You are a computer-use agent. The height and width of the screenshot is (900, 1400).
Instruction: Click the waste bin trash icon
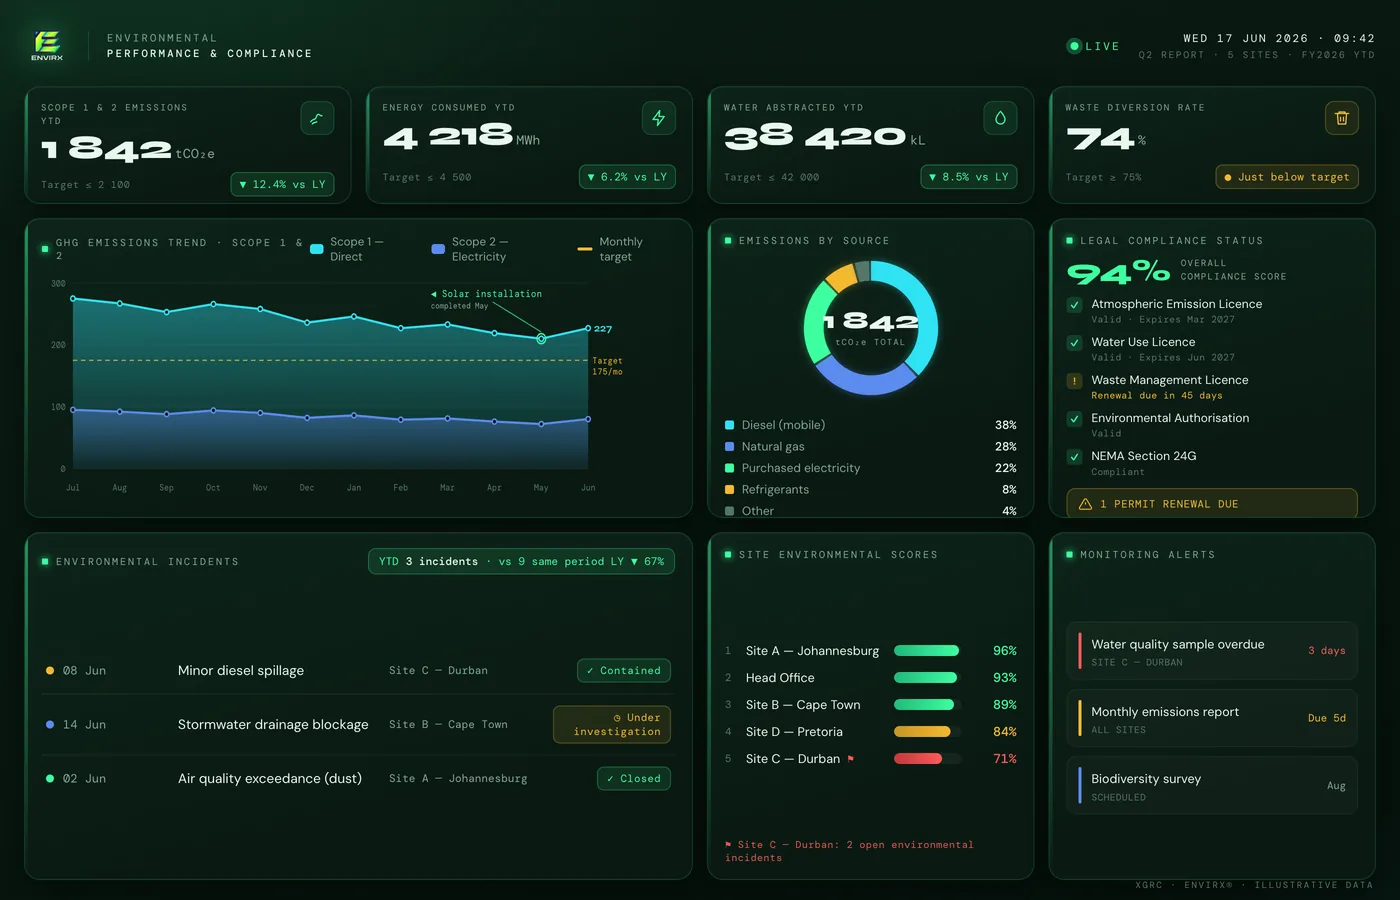click(1341, 118)
